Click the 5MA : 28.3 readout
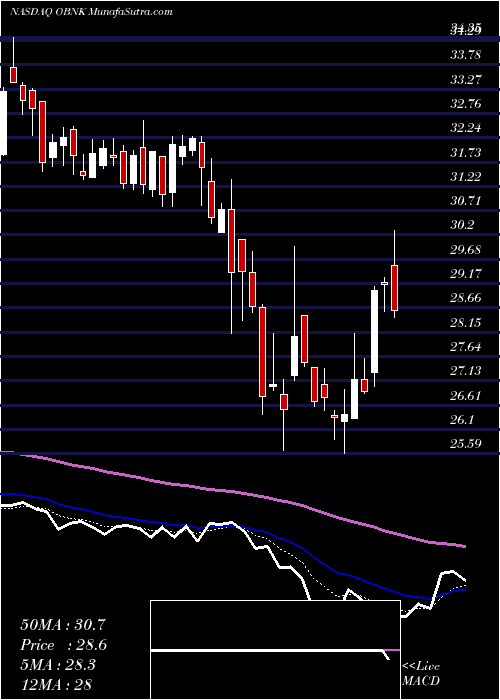The height and width of the screenshot is (700, 500). (x=59, y=665)
